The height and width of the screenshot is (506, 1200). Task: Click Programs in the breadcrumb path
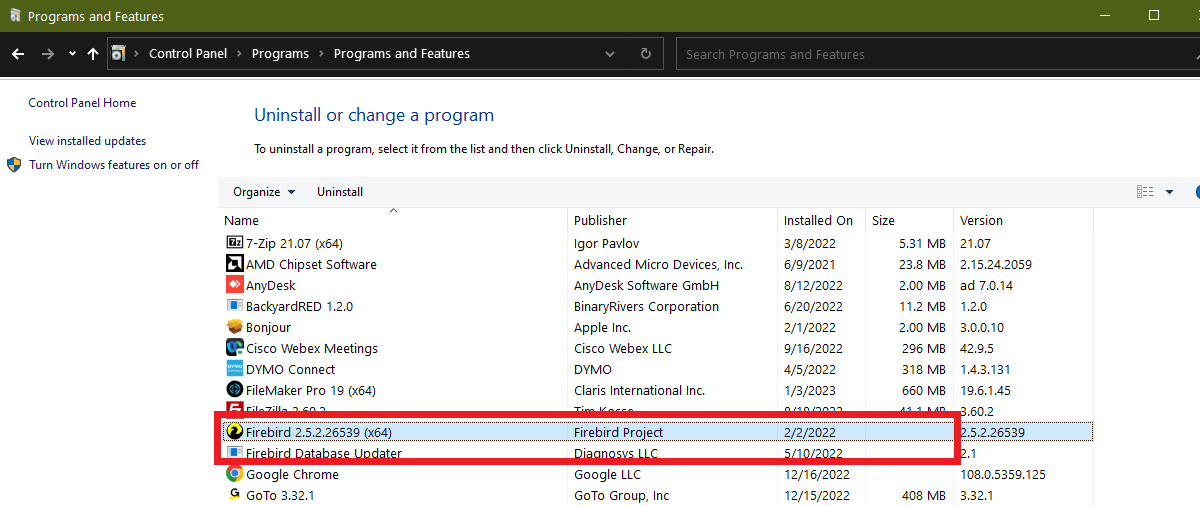click(x=280, y=54)
